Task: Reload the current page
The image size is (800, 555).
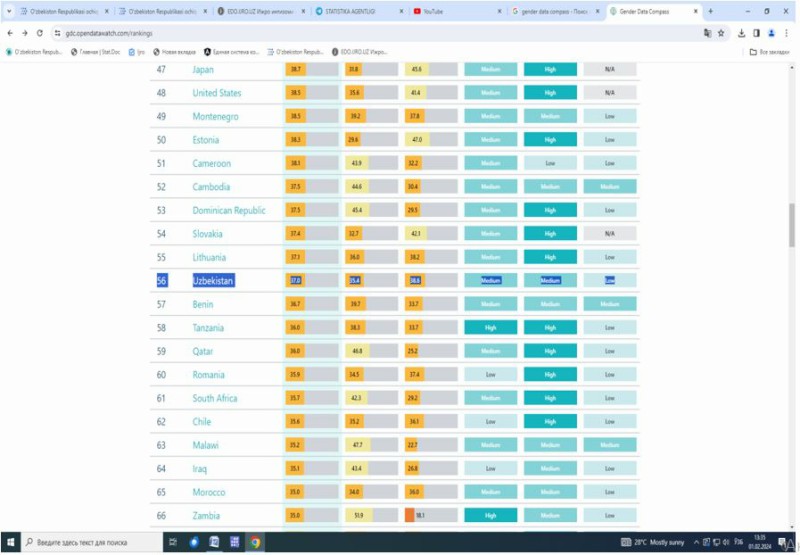Action: click(x=39, y=32)
